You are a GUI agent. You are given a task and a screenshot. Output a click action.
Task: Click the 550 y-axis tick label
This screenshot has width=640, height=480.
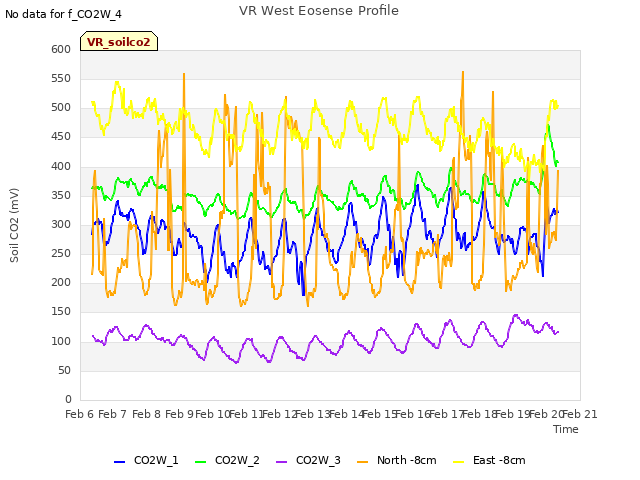[x=61, y=78]
